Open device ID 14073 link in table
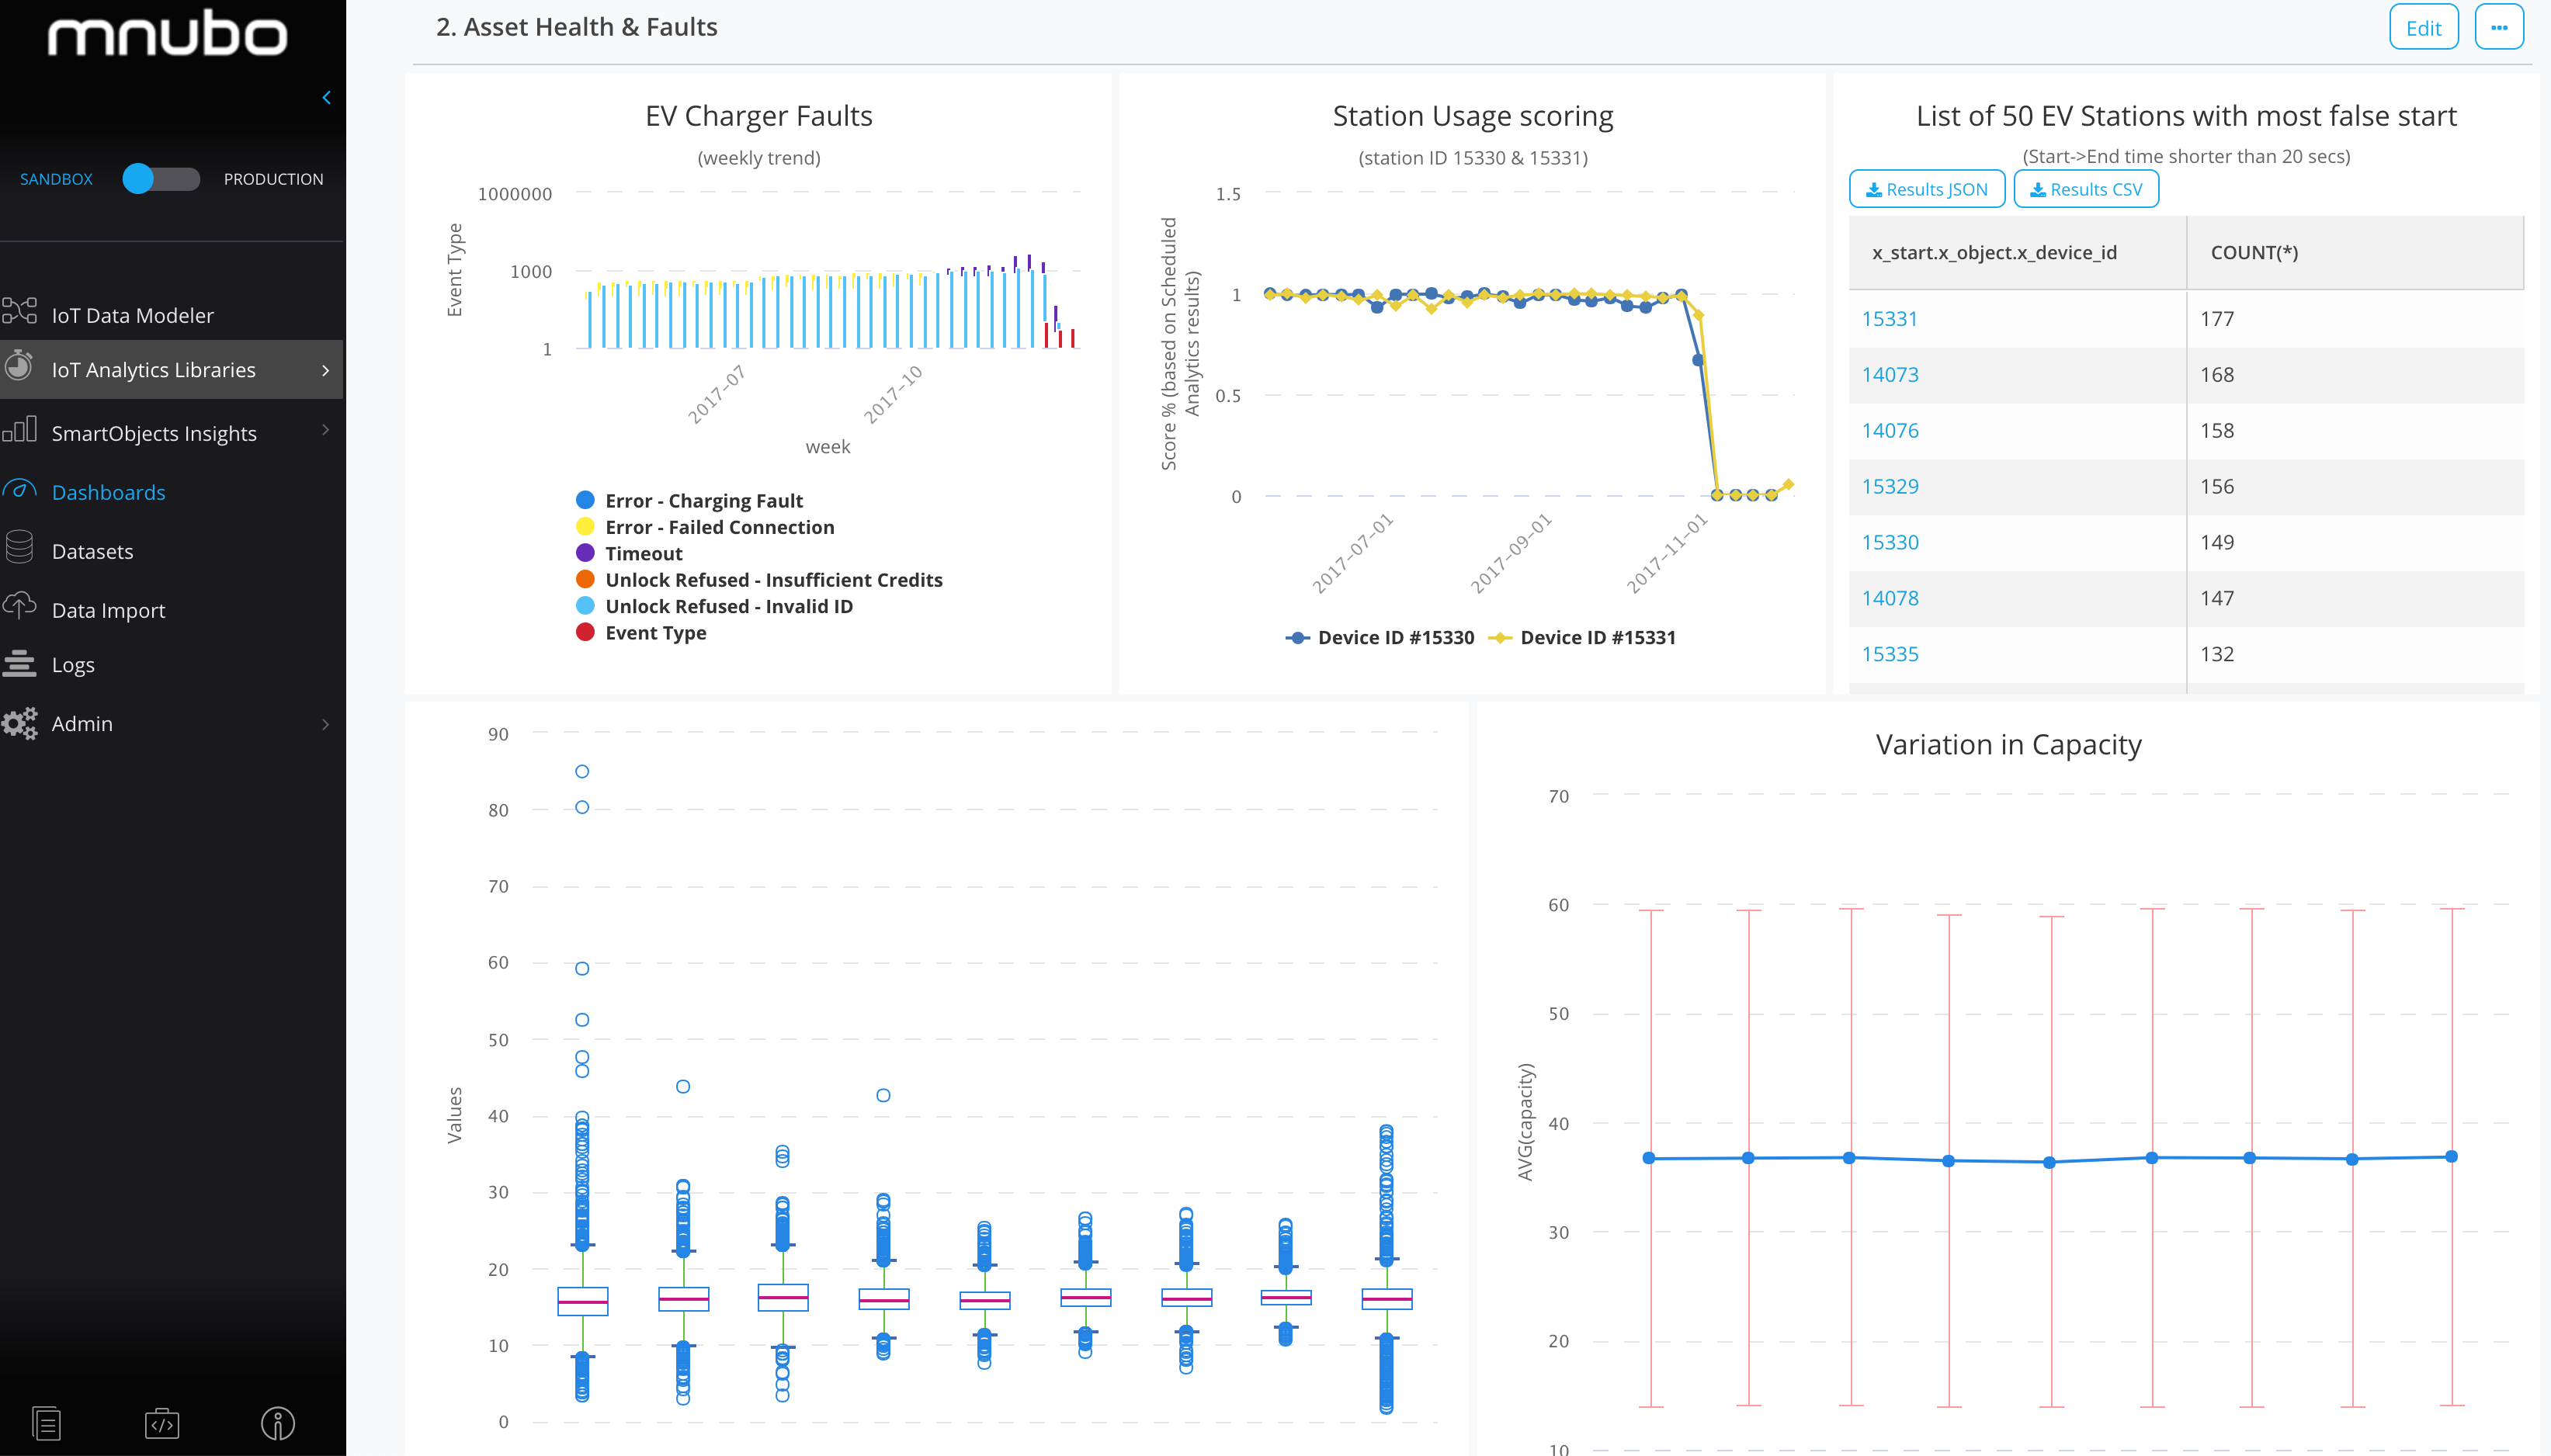The width and height of the screenshot is (2551, 1456). 1889,374
